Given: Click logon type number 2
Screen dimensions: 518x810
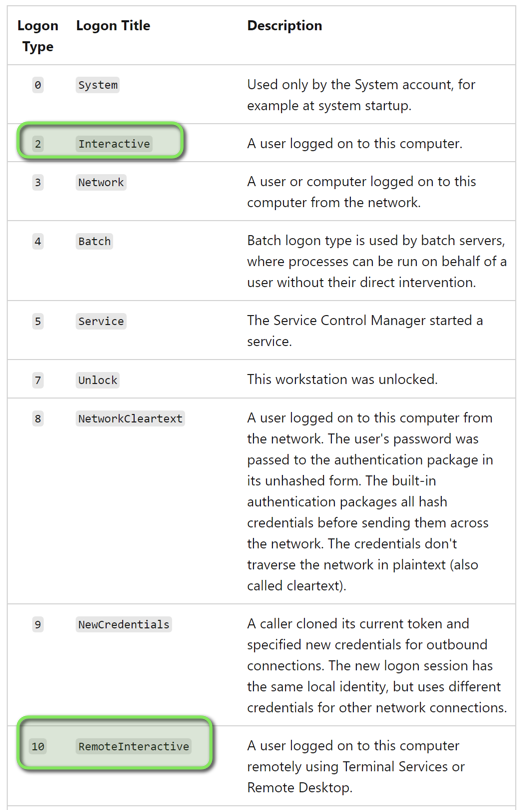Looking at the screenshot, I should (38, 144).
